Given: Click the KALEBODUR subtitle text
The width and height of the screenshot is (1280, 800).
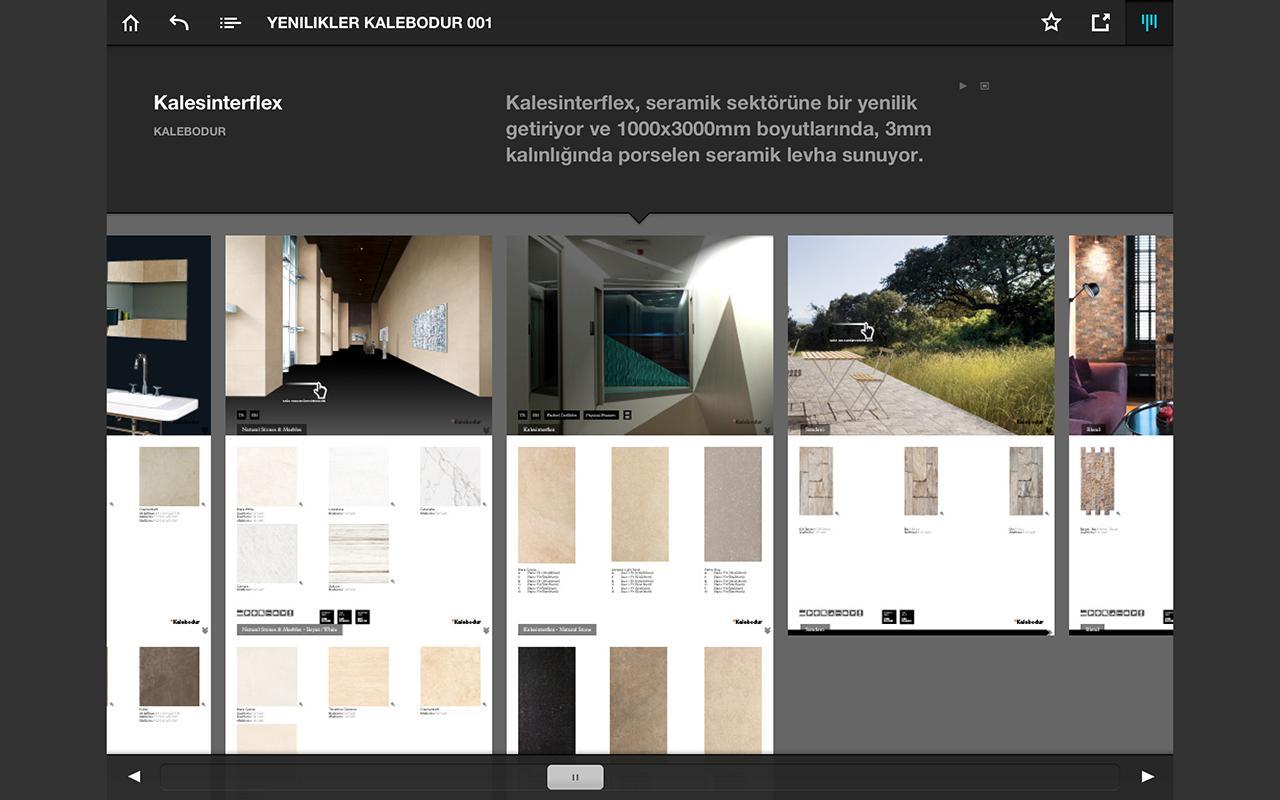Looking at the screenshot, I should [x=190, y=131].
